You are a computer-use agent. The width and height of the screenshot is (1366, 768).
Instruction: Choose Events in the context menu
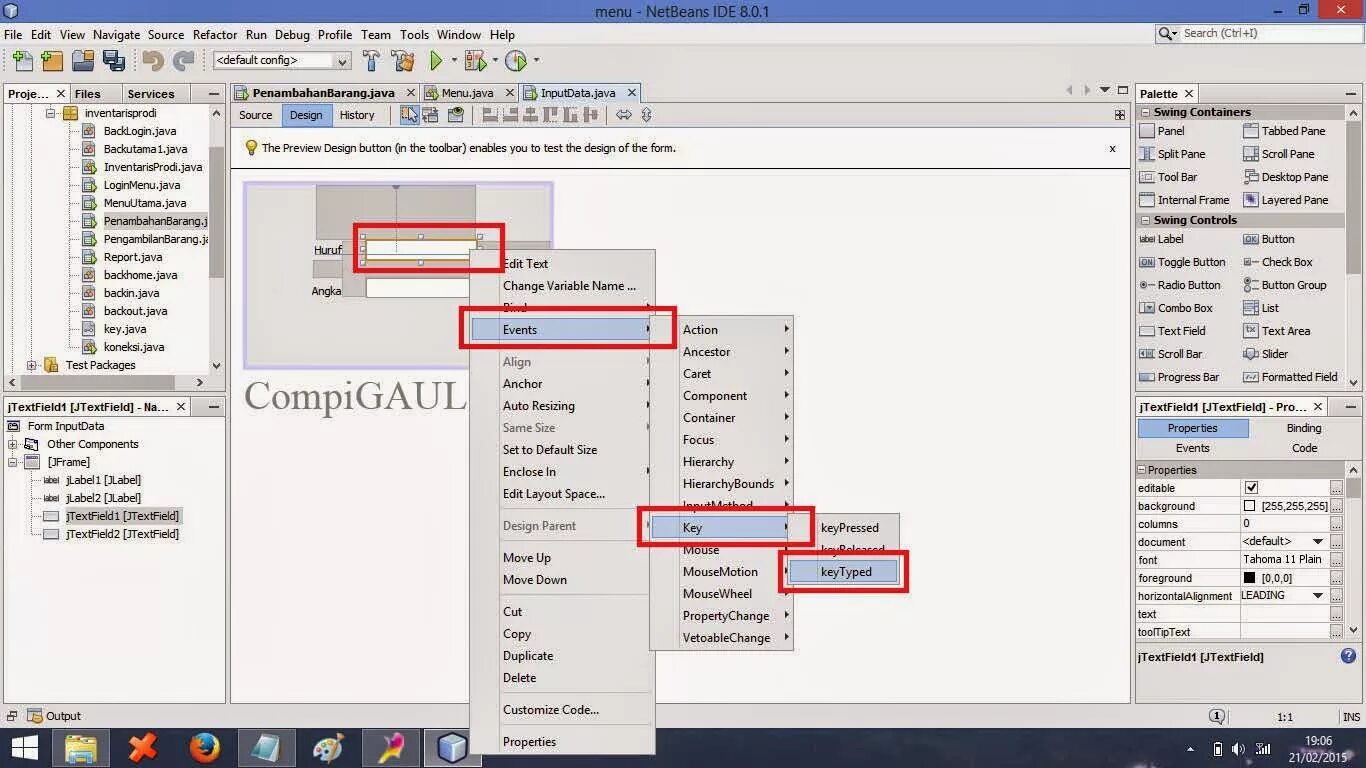tap(561, 330)
